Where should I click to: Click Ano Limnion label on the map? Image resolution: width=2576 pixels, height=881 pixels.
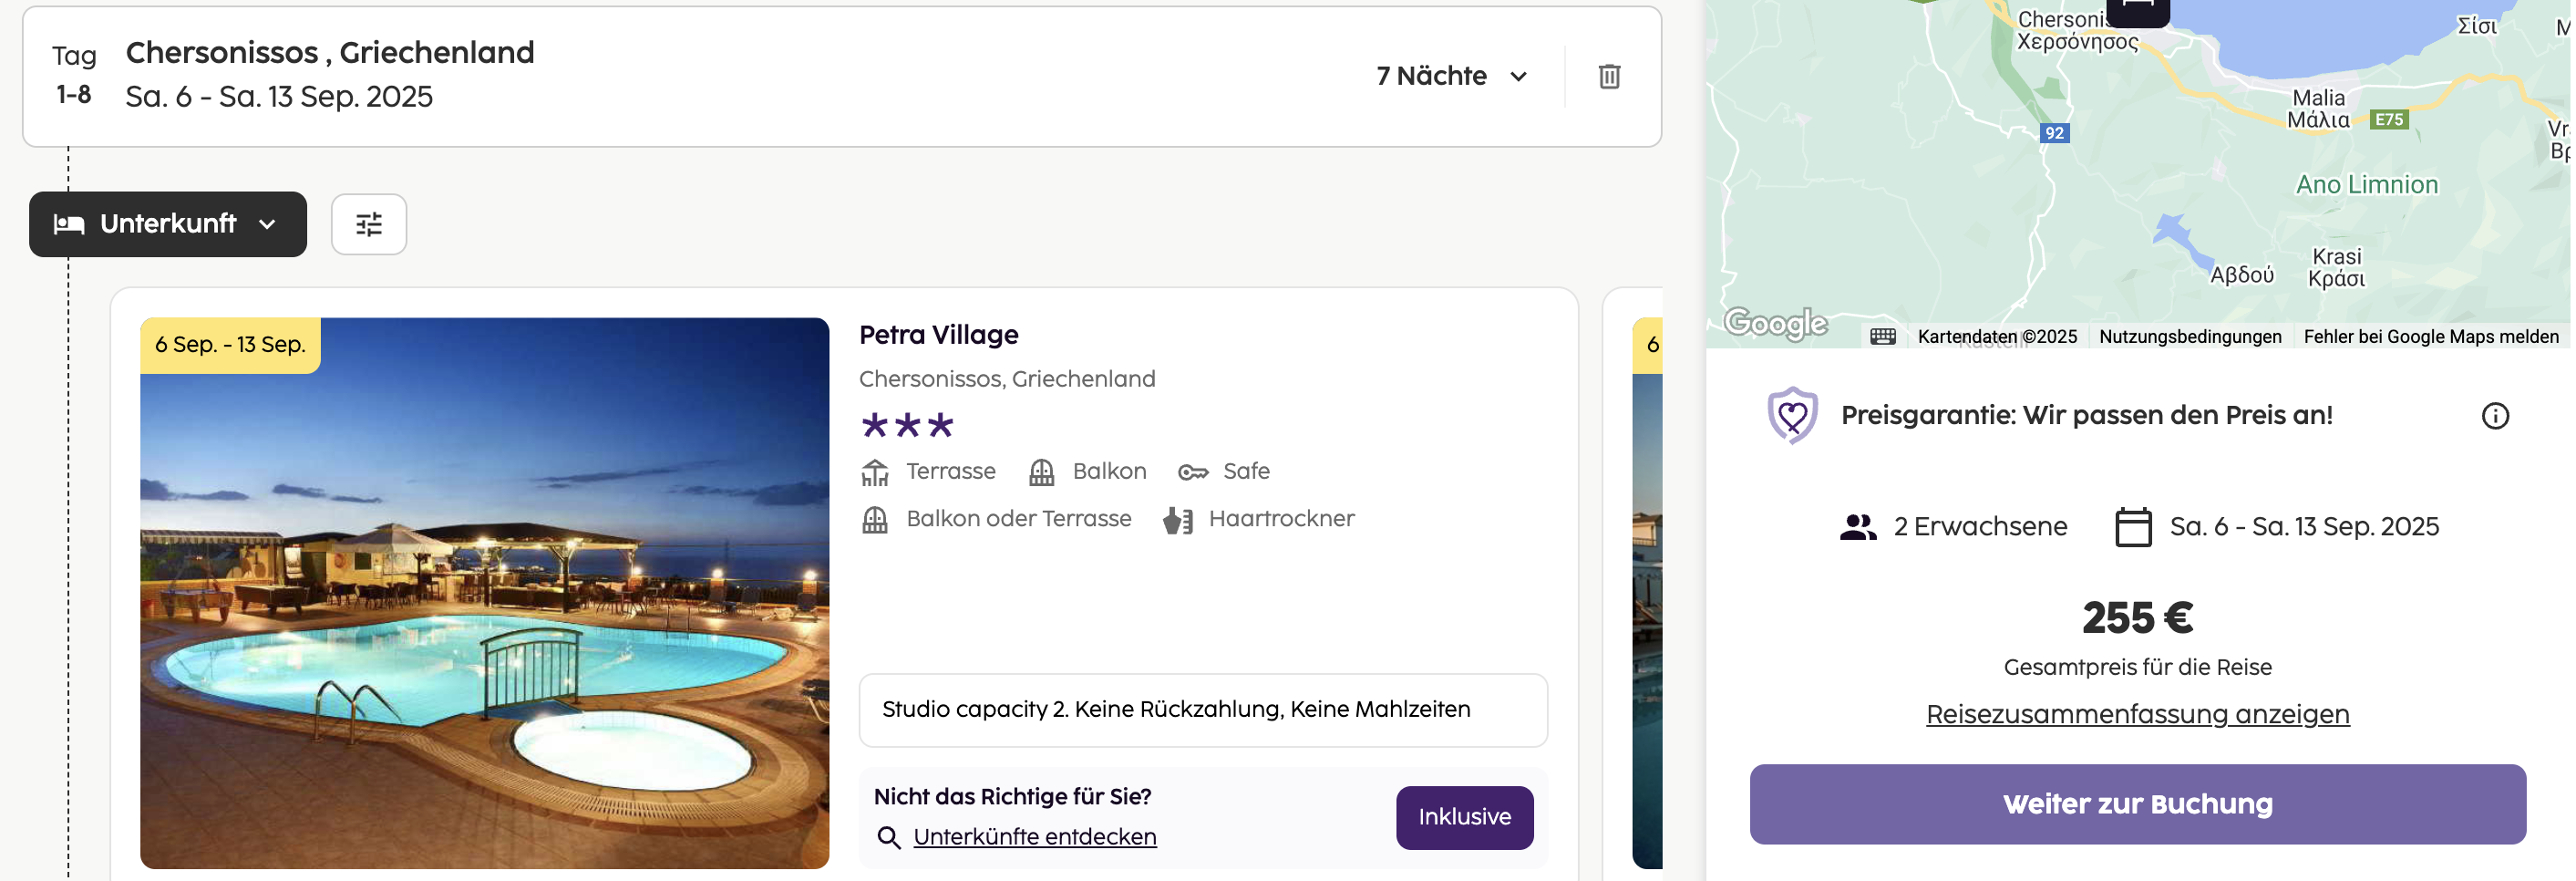point(2365,185)
